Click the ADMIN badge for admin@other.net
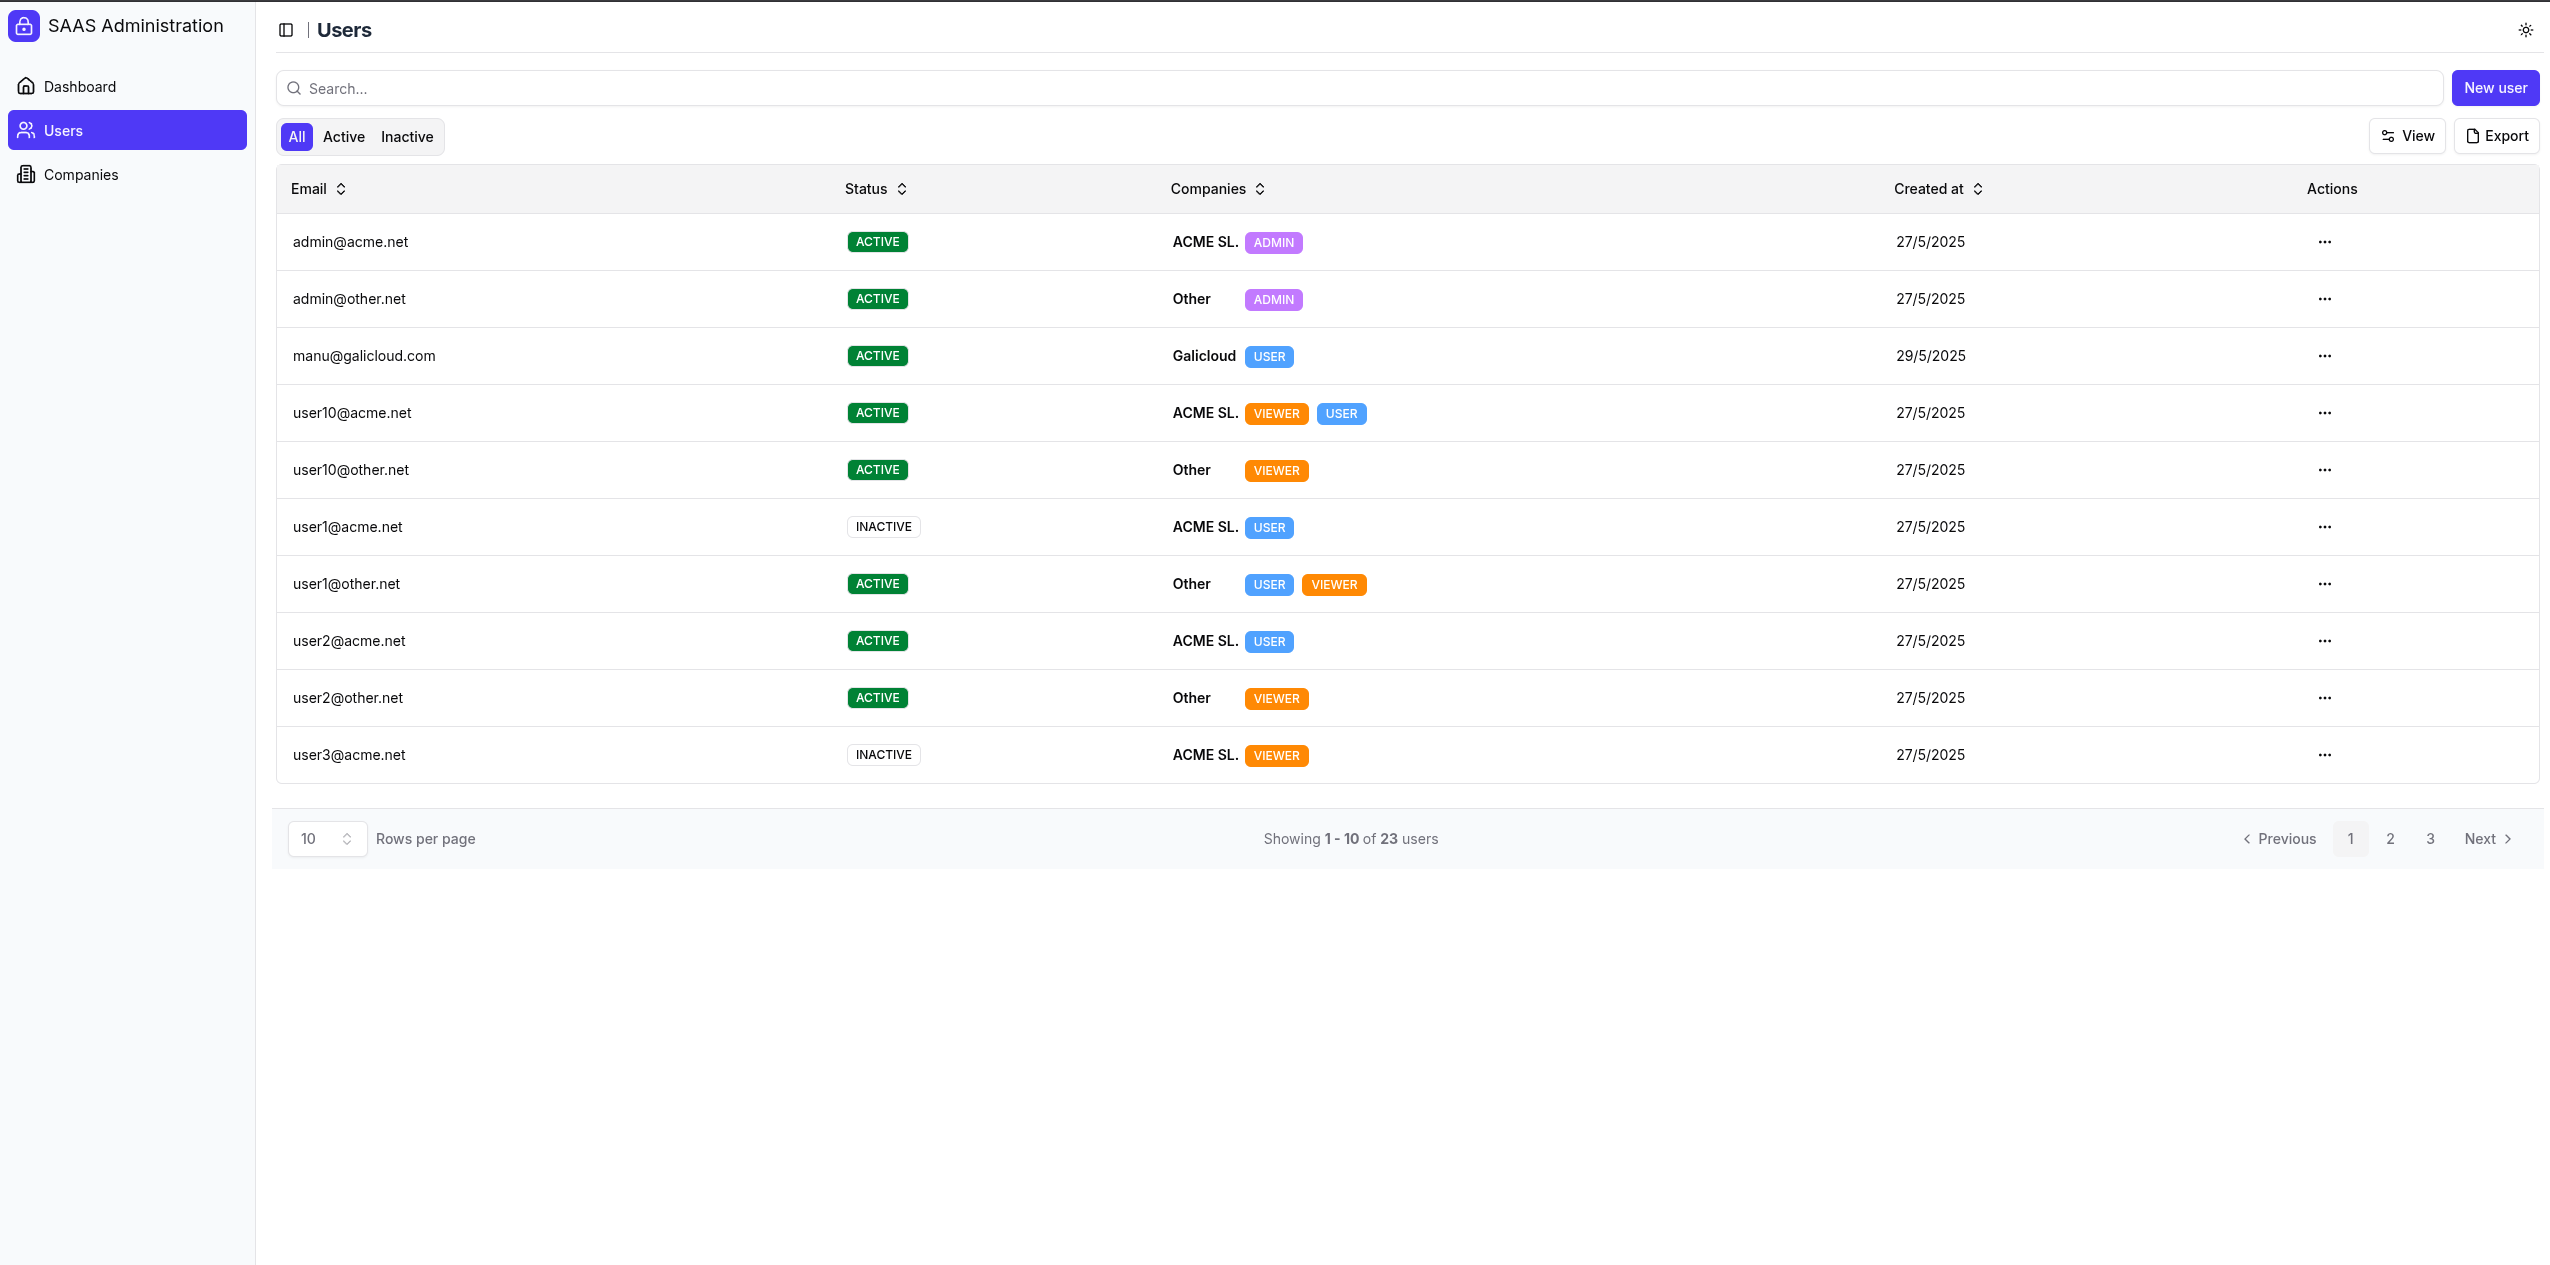 coord(1274,300)
